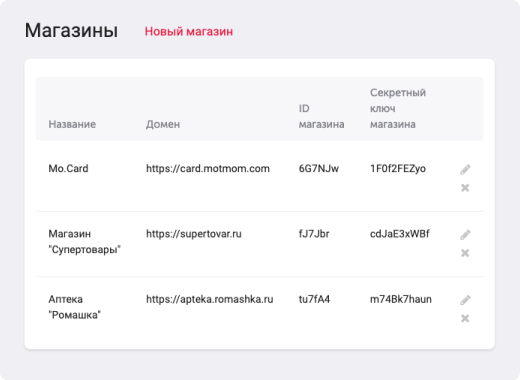Click the https://supertovar.ru domain
520x380 pixels.
tap(194, 234)
